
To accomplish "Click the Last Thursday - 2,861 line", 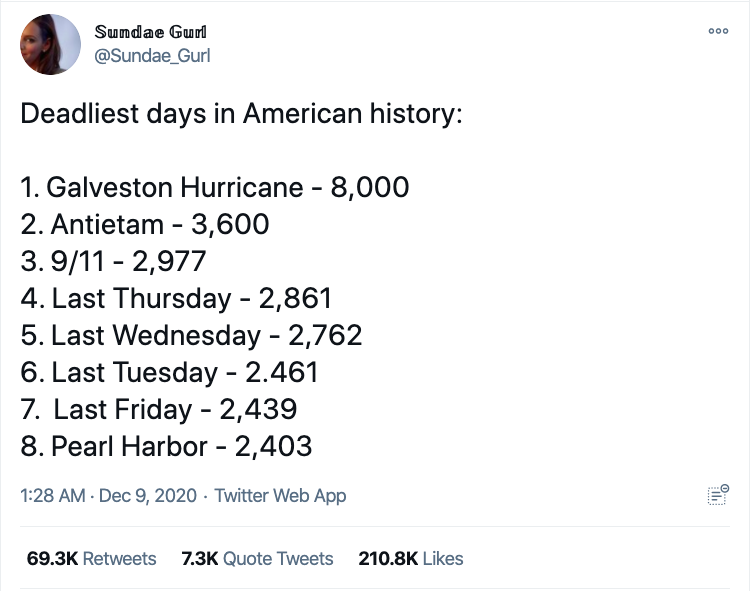I will pos(176,298).
